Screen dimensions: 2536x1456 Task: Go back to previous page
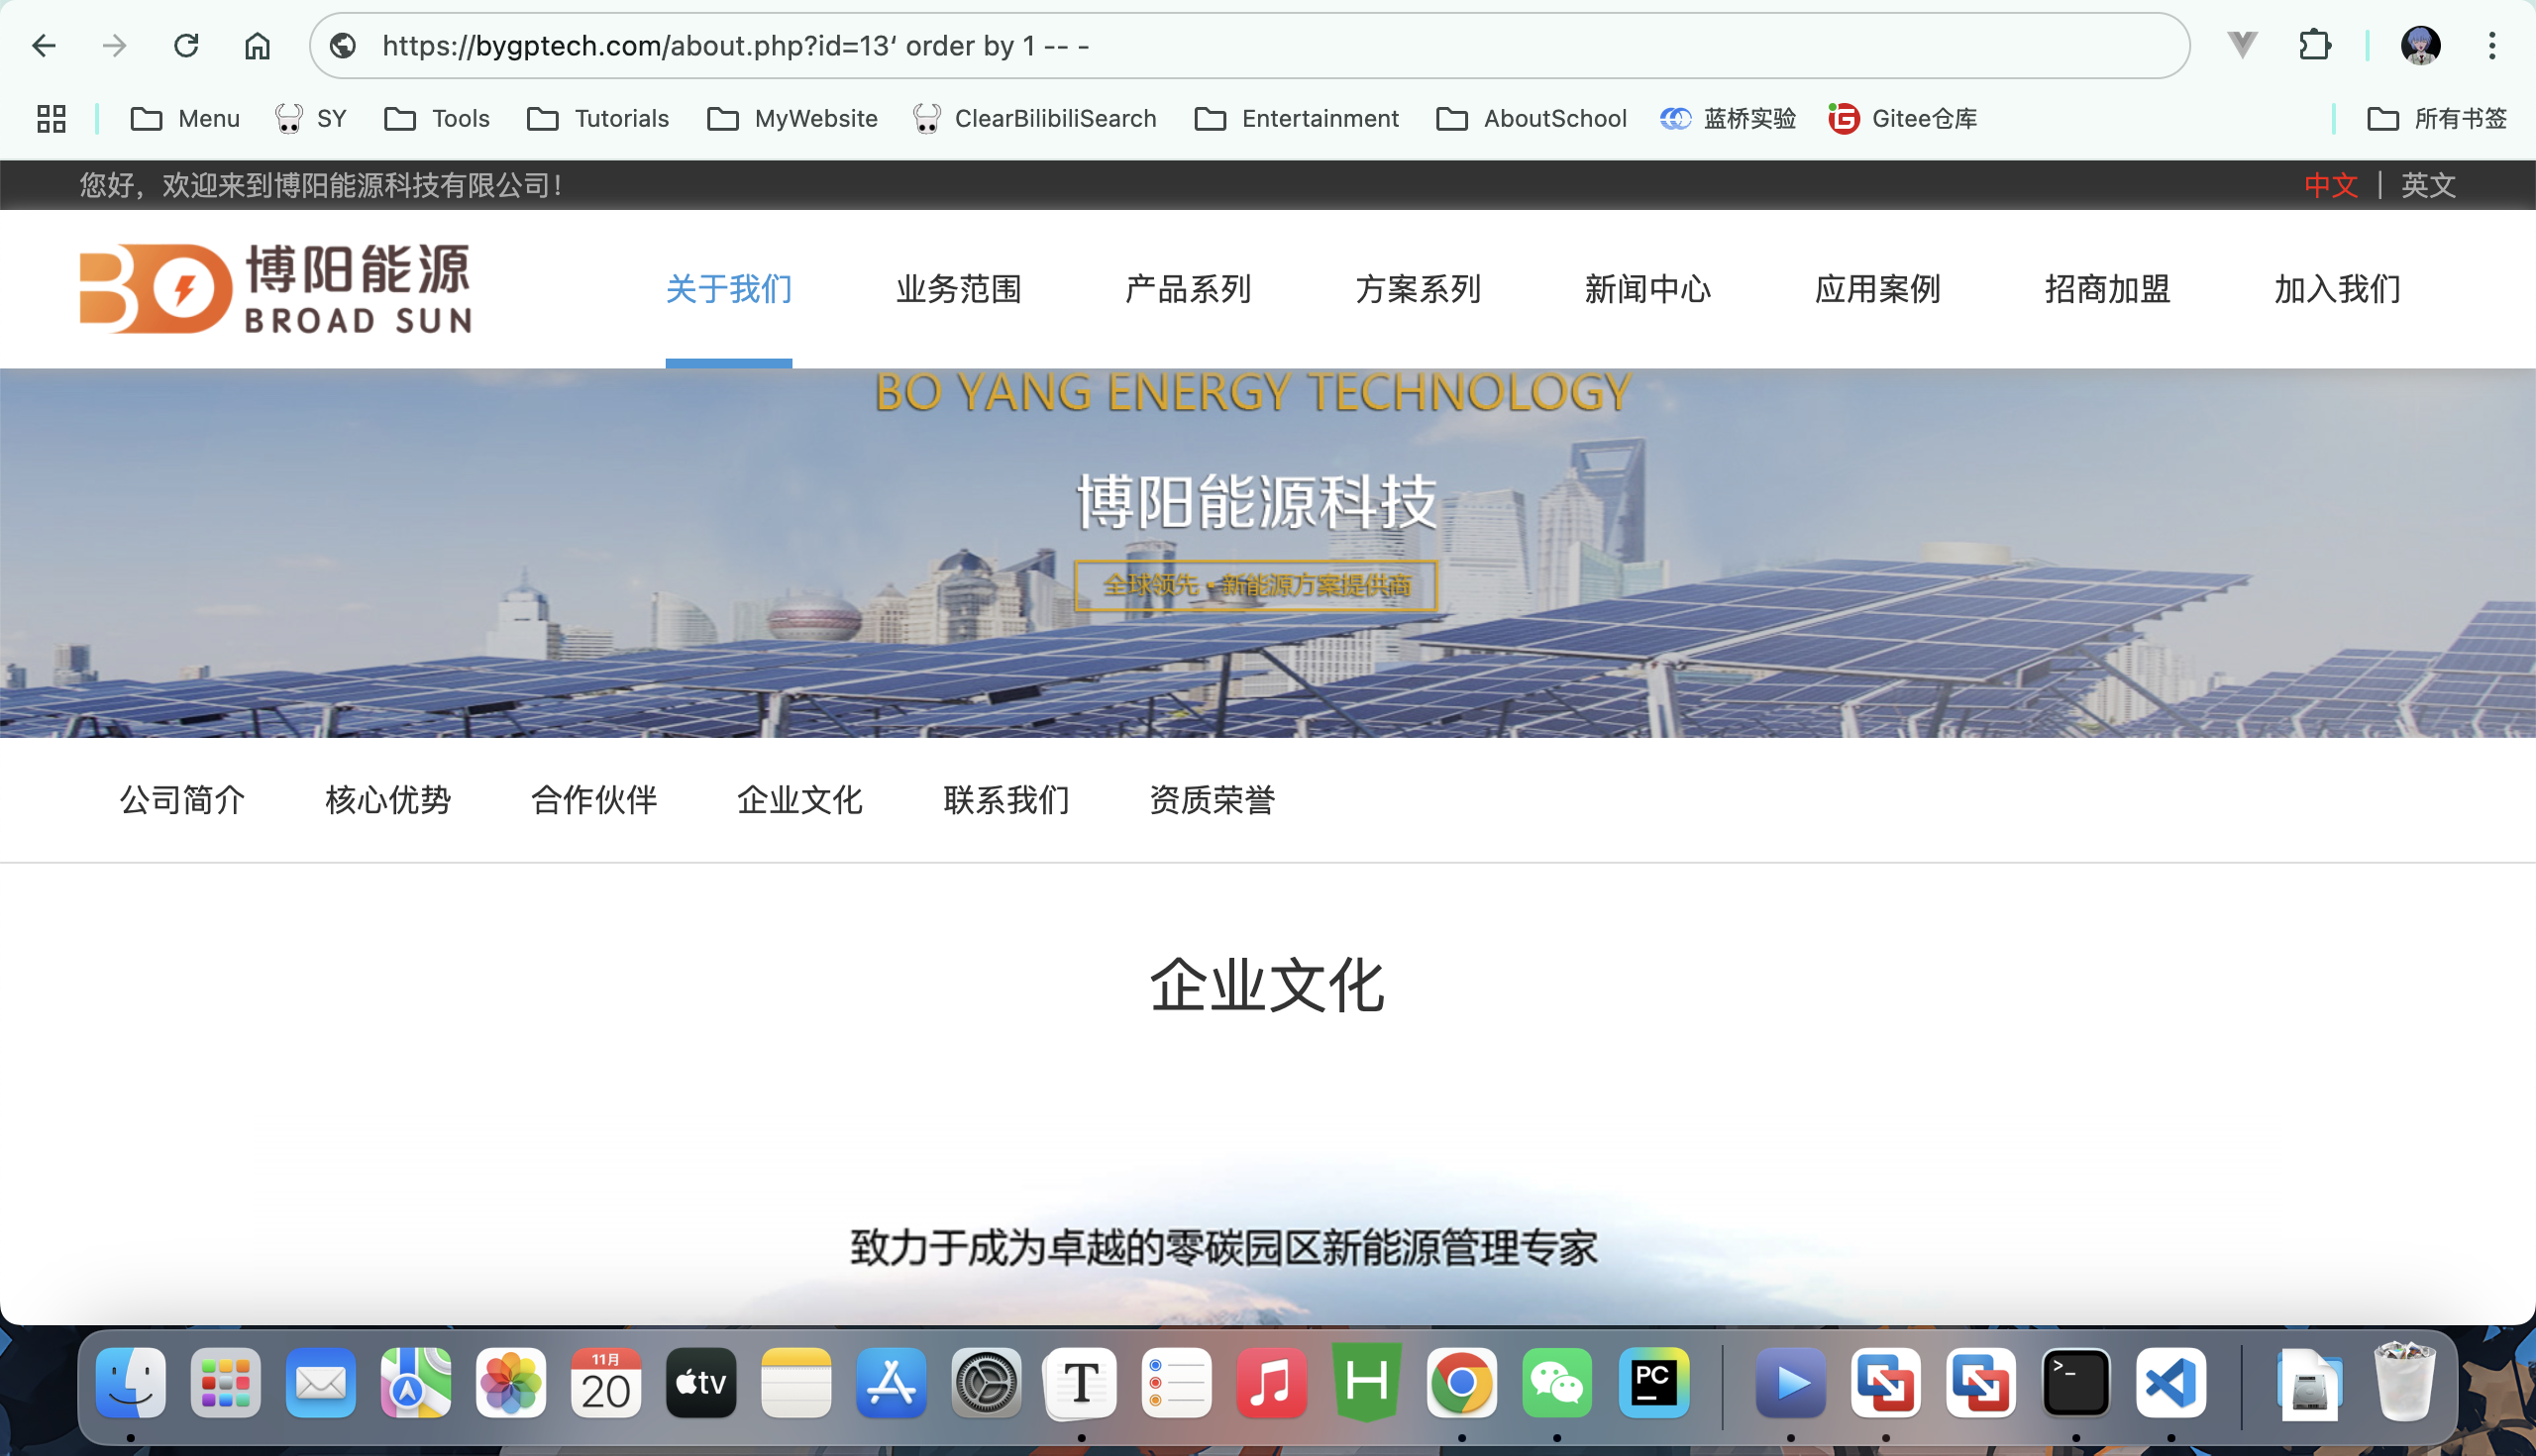pos(44,46)
